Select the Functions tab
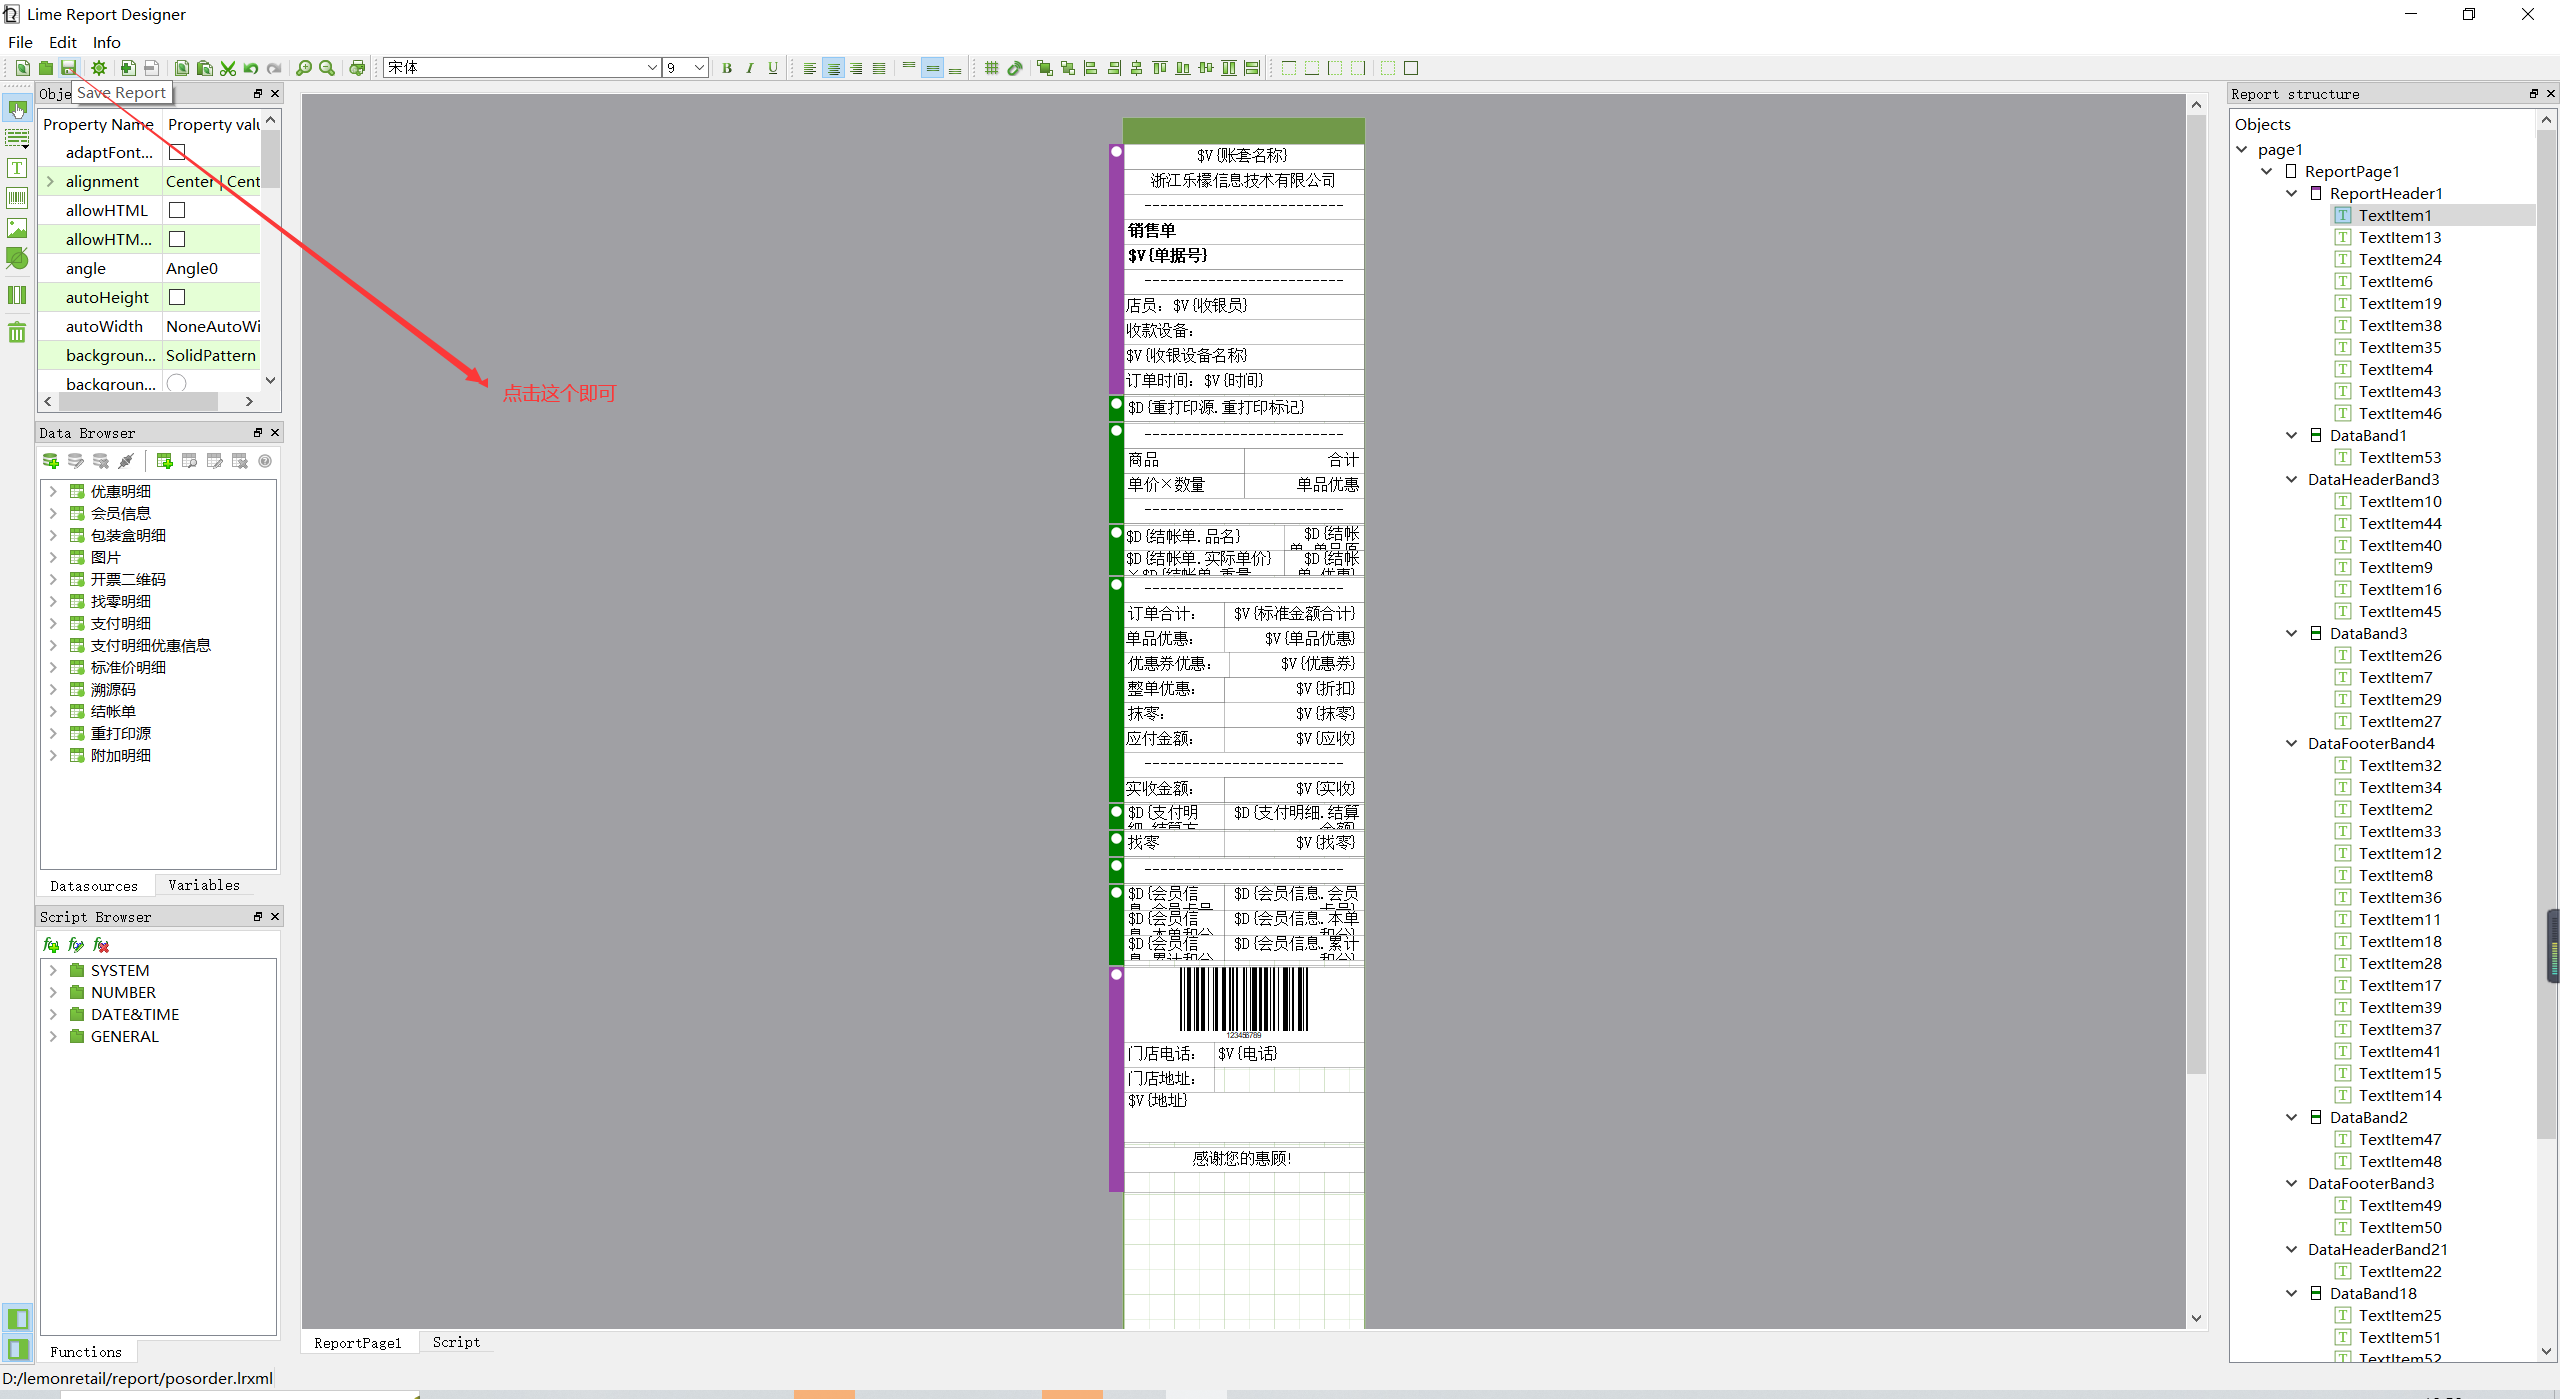 (86, 1352)
